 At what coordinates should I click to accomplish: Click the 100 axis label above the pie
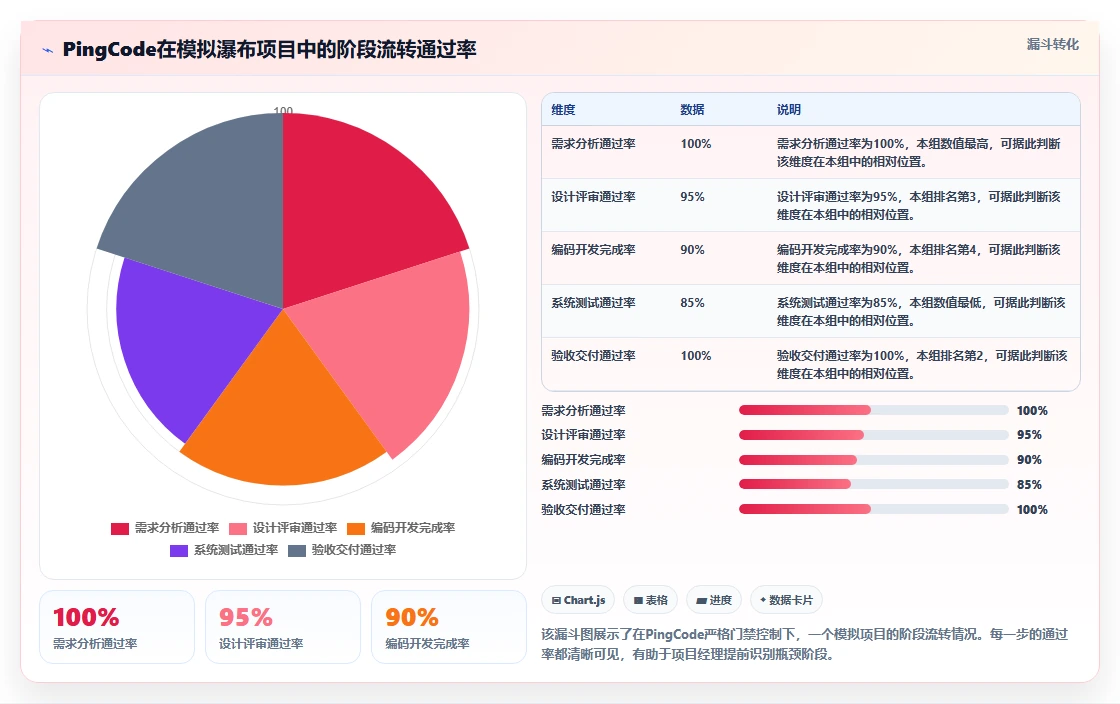pyautogui.click(x=283, y=110)
